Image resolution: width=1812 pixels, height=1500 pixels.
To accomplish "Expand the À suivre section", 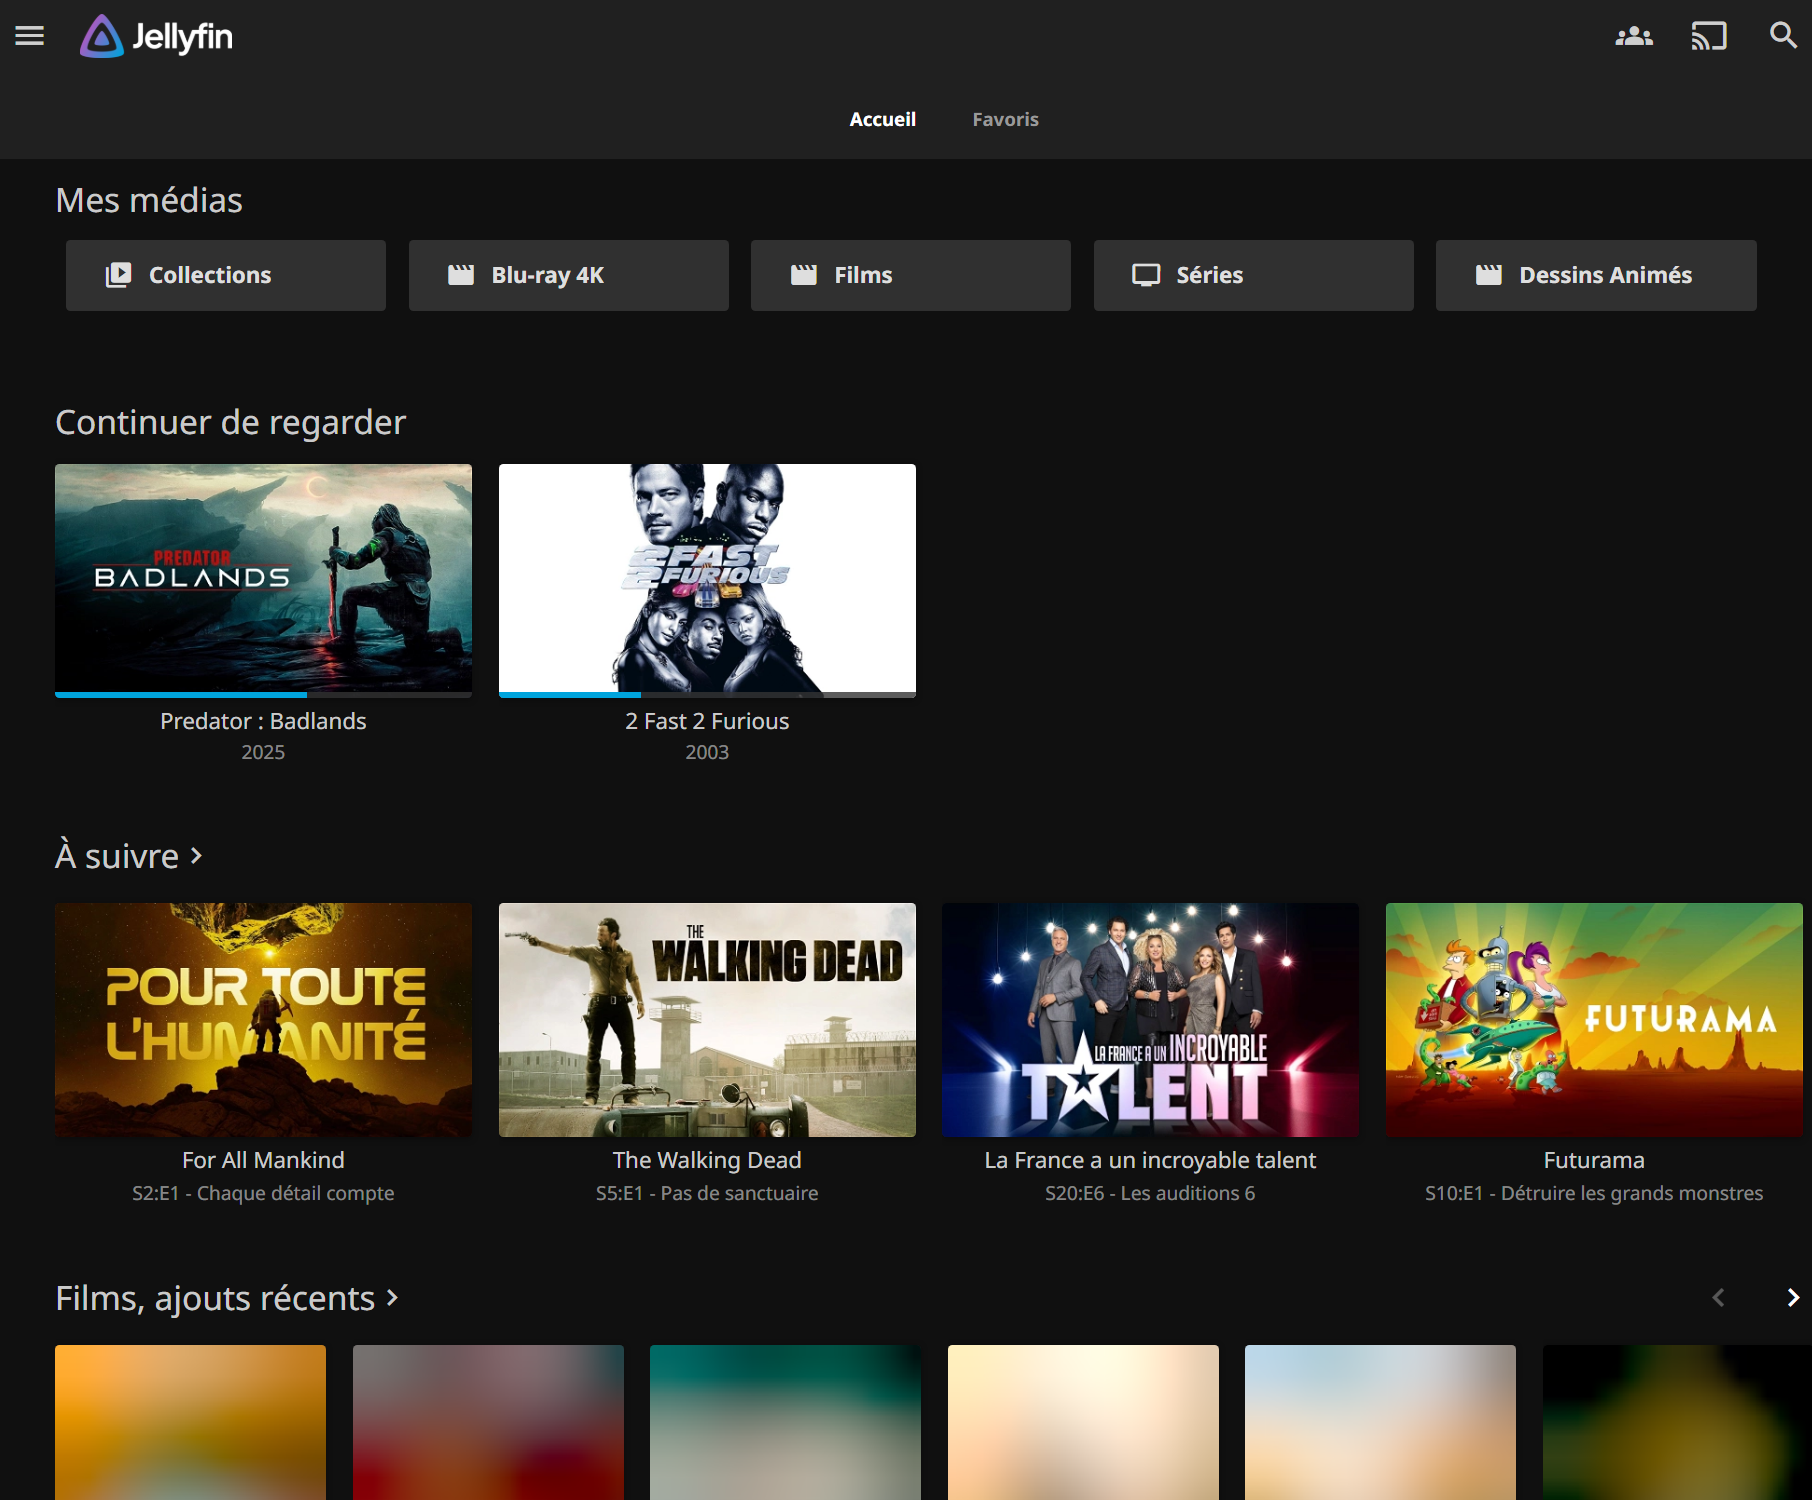I will click(129, 856).
